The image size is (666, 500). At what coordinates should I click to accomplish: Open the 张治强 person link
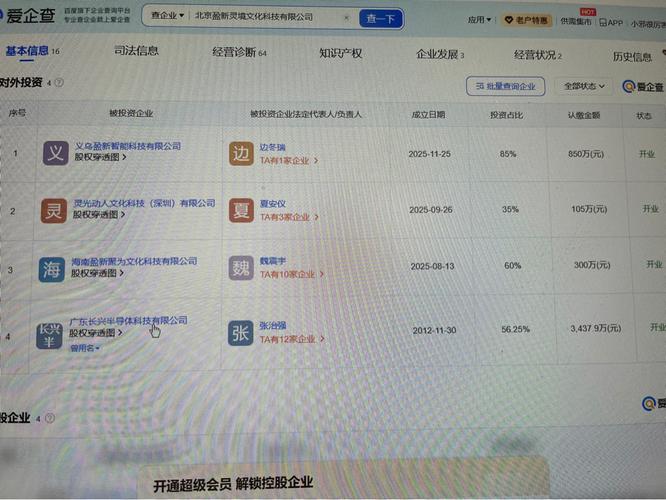[x=273, y=326]
